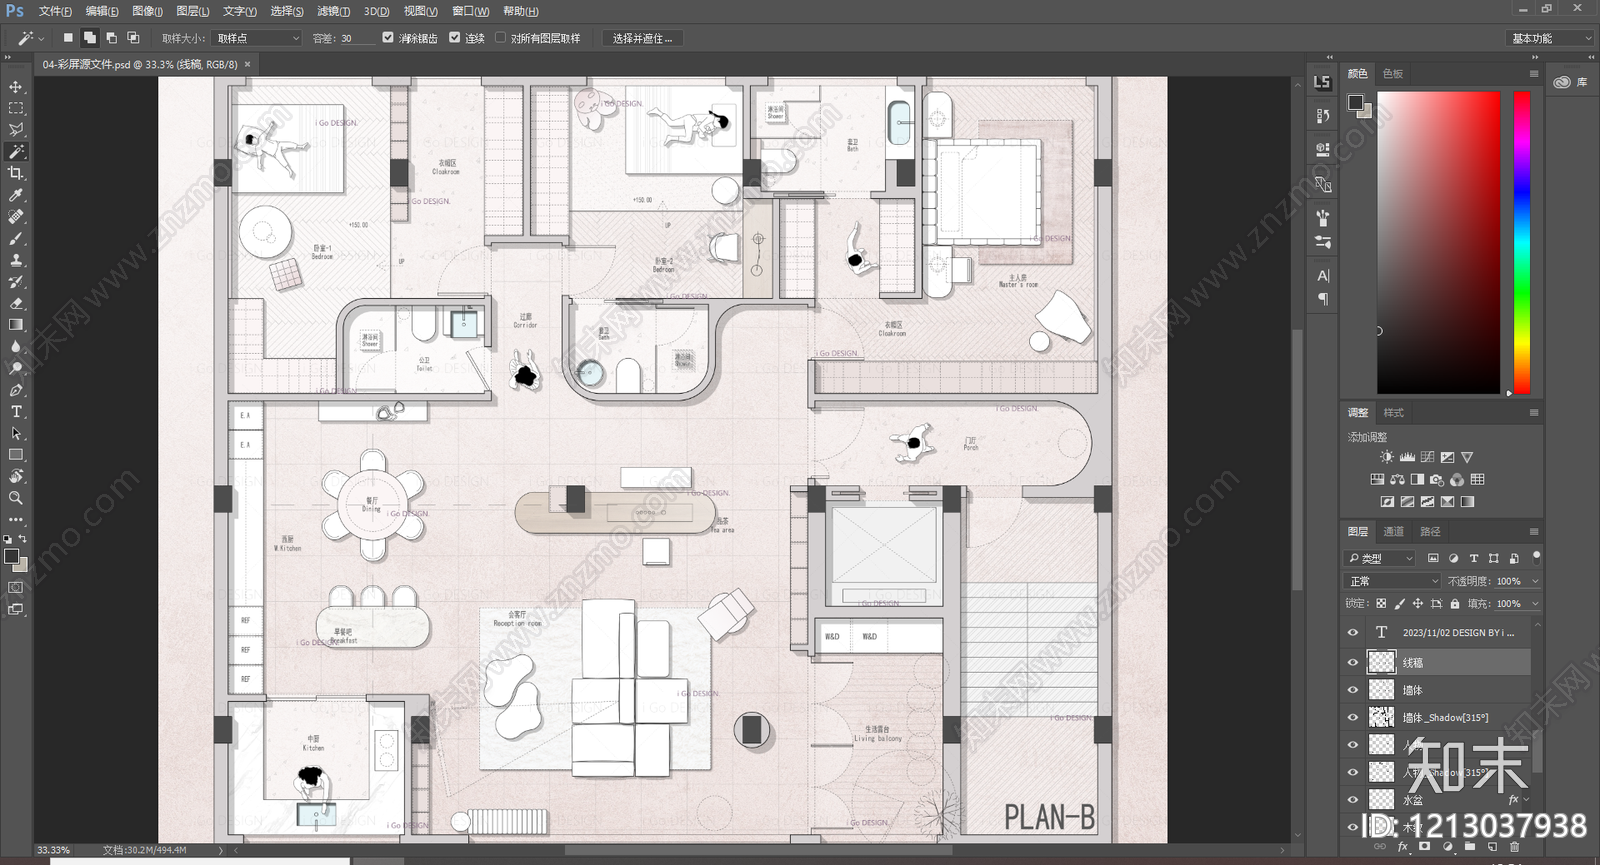Select the Horizontal Type tool

point(16,412)
